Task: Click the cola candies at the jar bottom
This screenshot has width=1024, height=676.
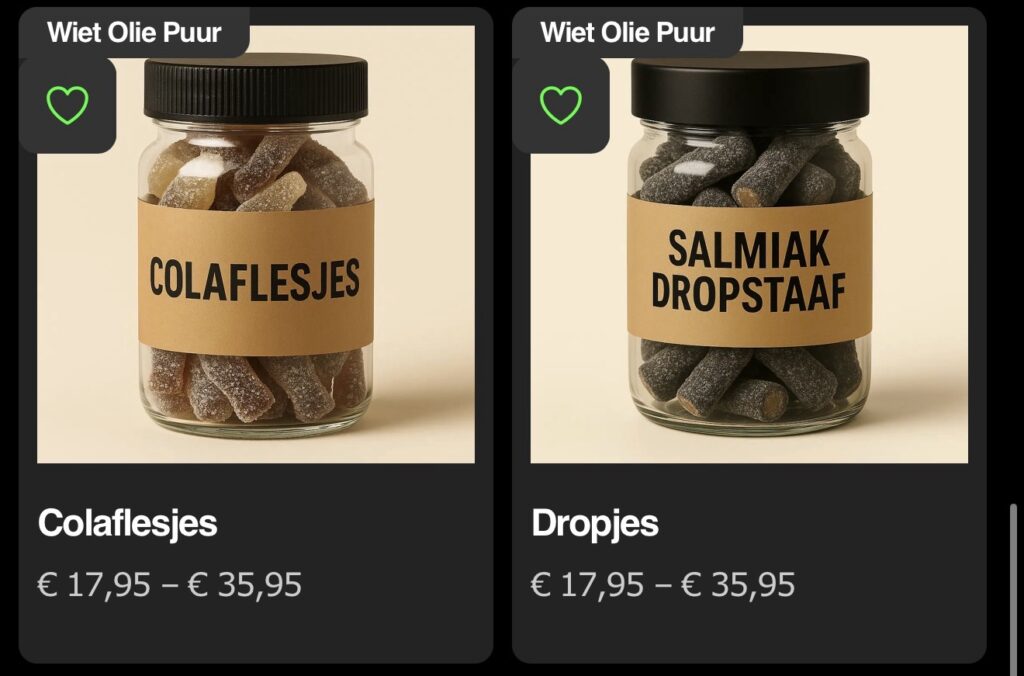Action: pos(255,385)
